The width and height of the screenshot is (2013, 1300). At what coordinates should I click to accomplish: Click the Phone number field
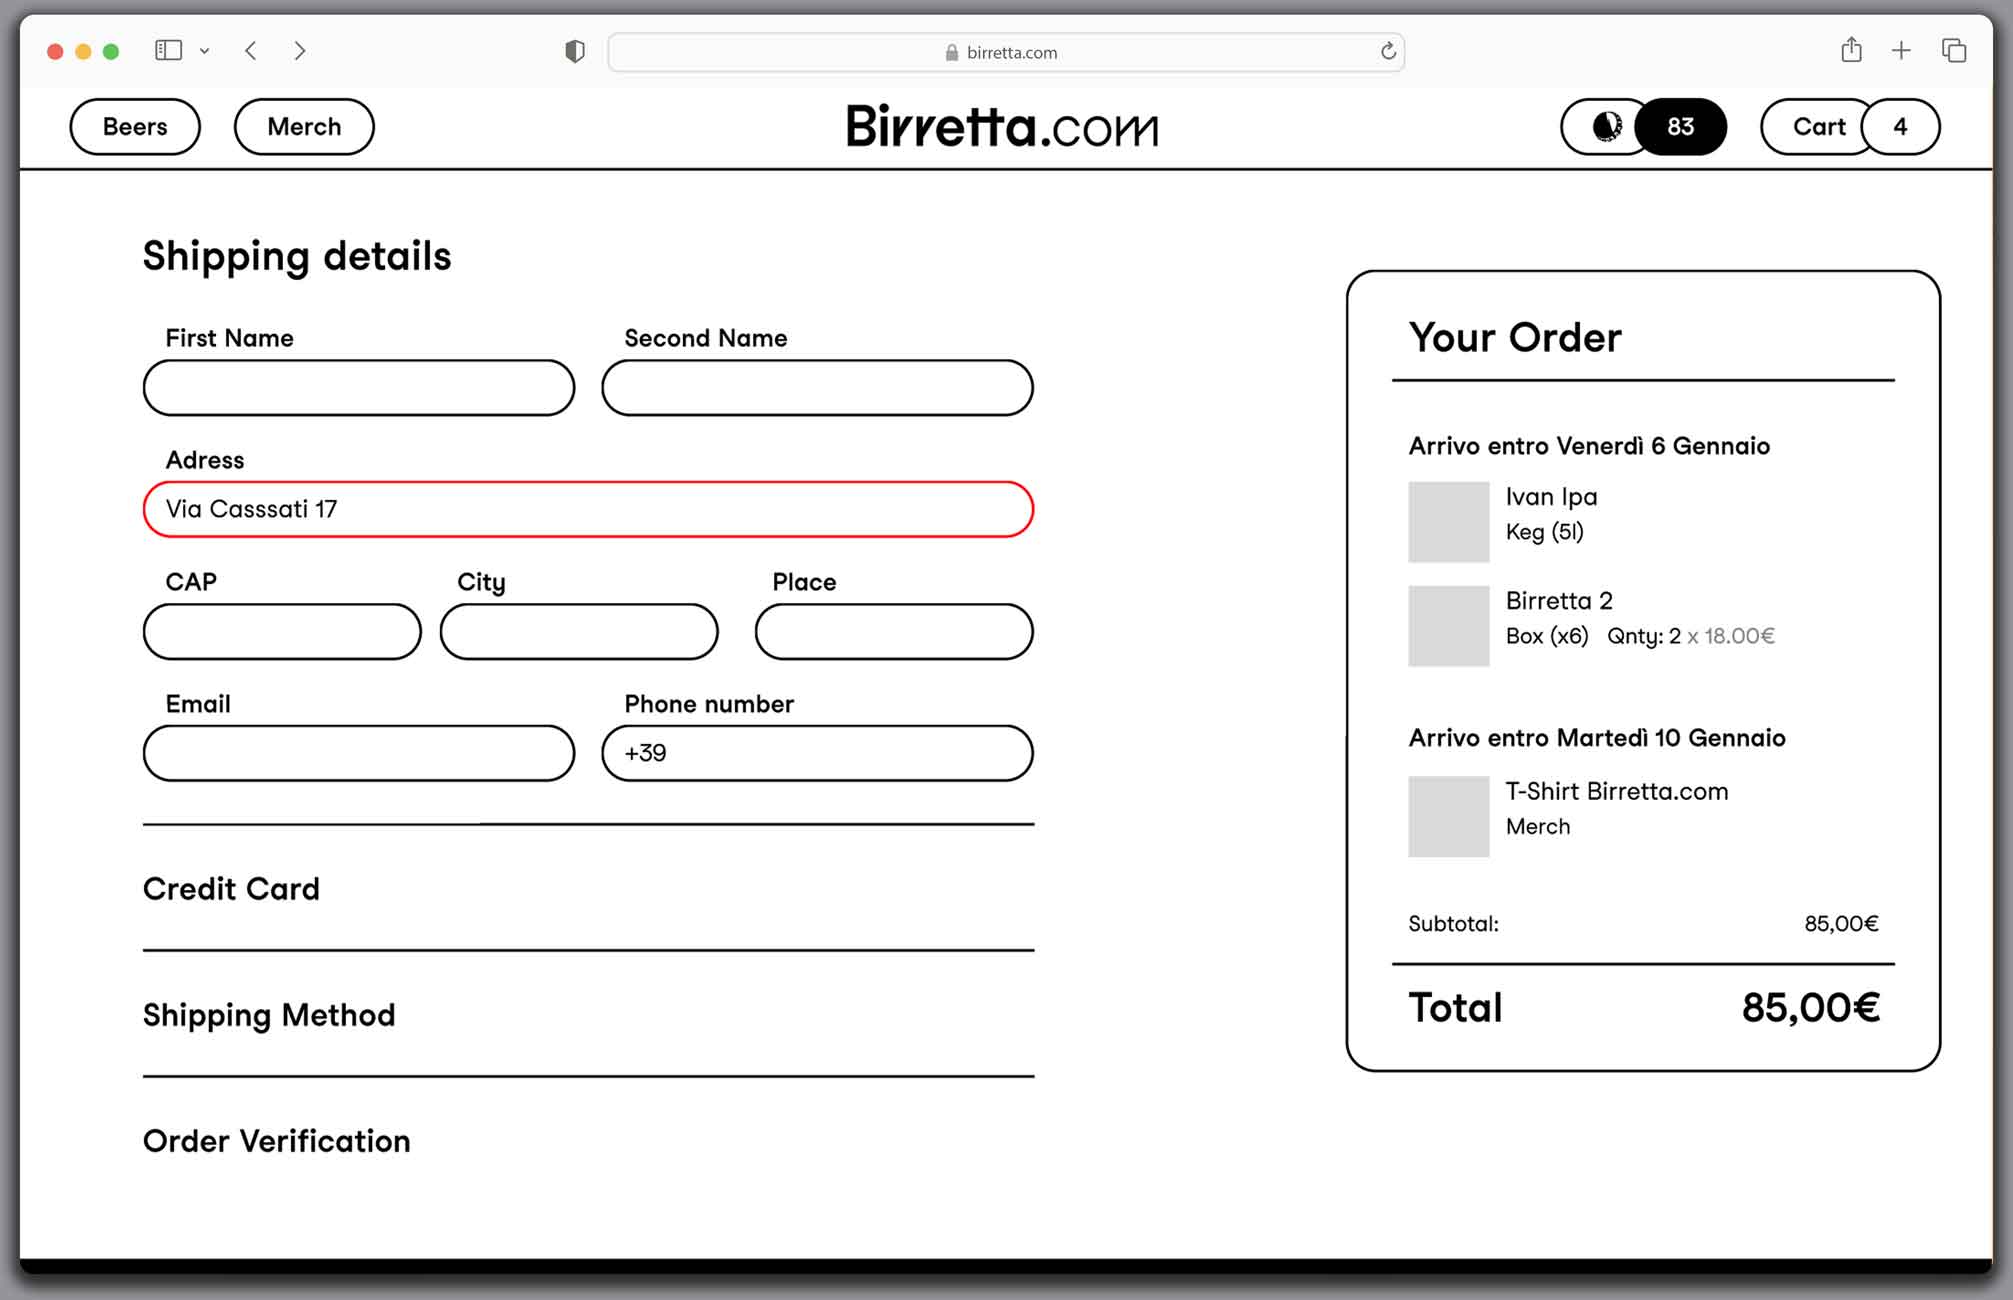[817, 753]
